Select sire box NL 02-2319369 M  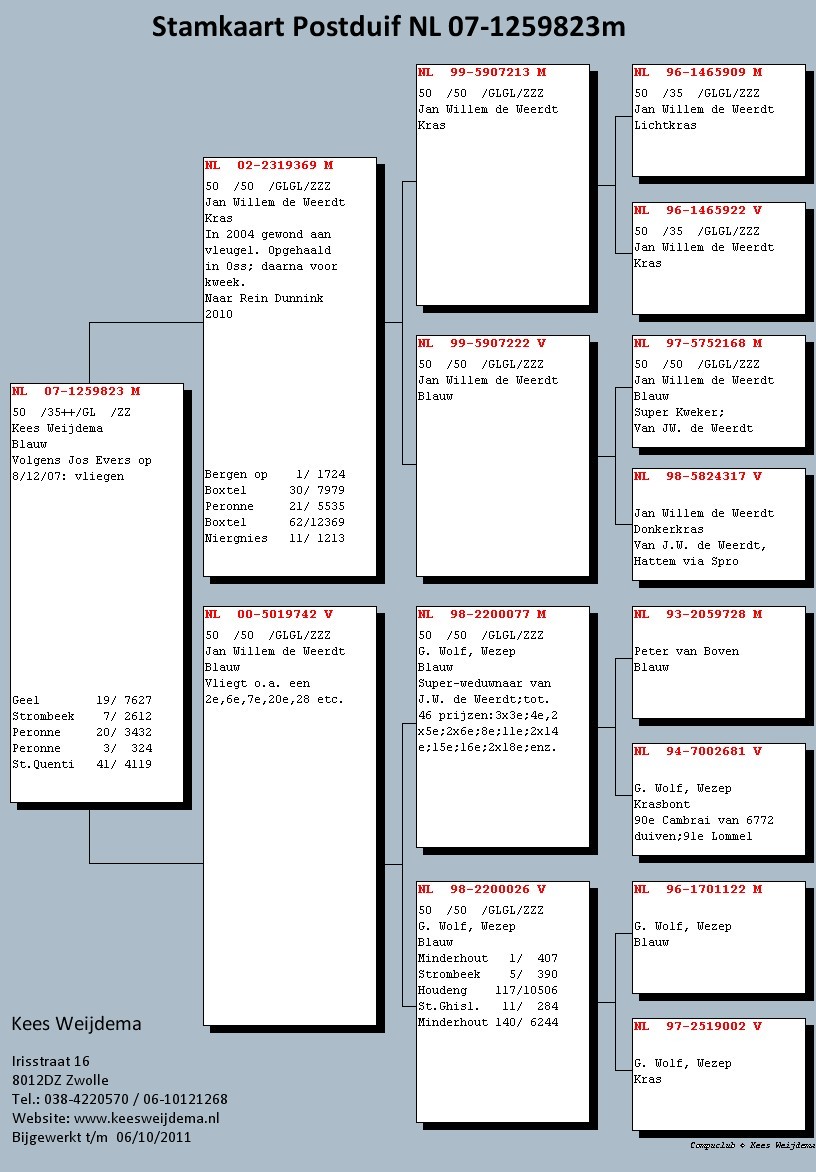(x=290, y=366)
